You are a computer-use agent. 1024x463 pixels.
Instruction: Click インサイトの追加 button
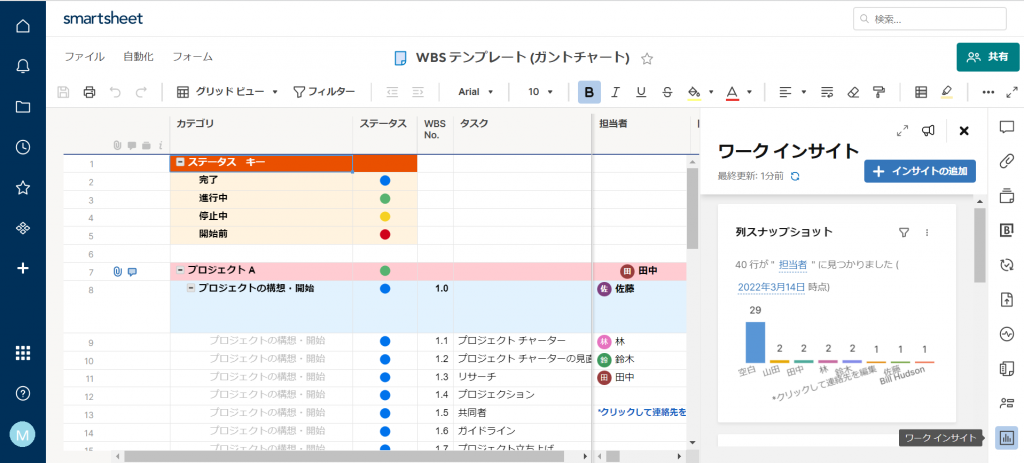click(920, 171)
